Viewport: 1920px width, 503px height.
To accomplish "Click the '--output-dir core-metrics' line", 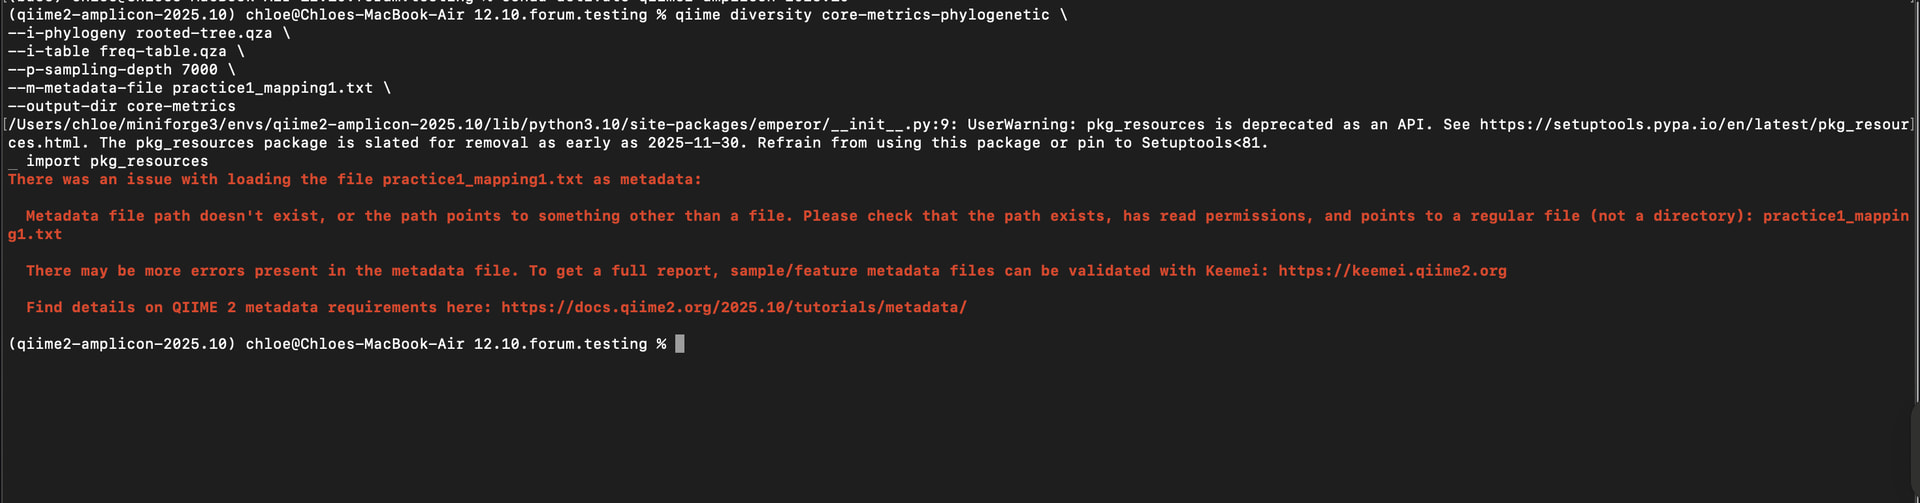I will coord(121,106).
